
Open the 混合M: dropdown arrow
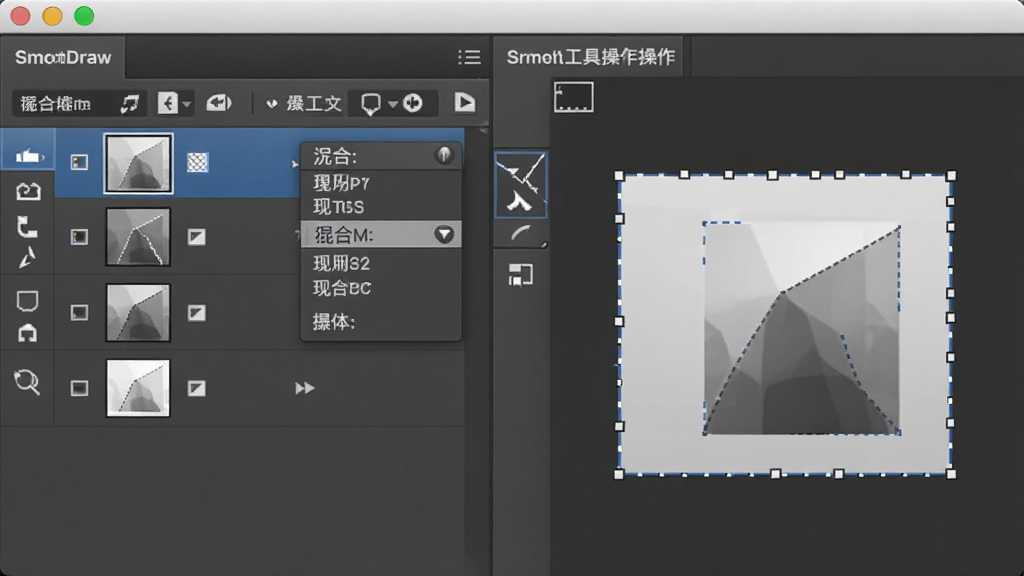click(444, 234)
